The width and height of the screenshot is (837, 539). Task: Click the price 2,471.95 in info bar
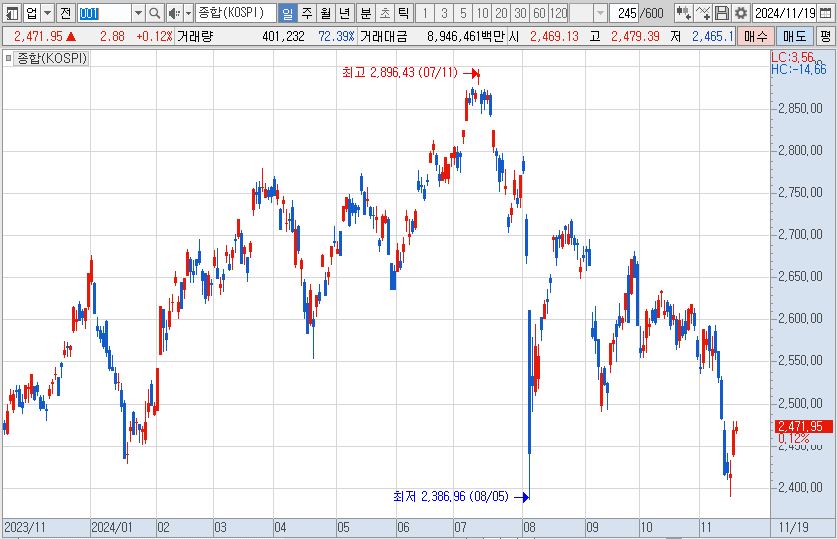[x=38, y=36]
